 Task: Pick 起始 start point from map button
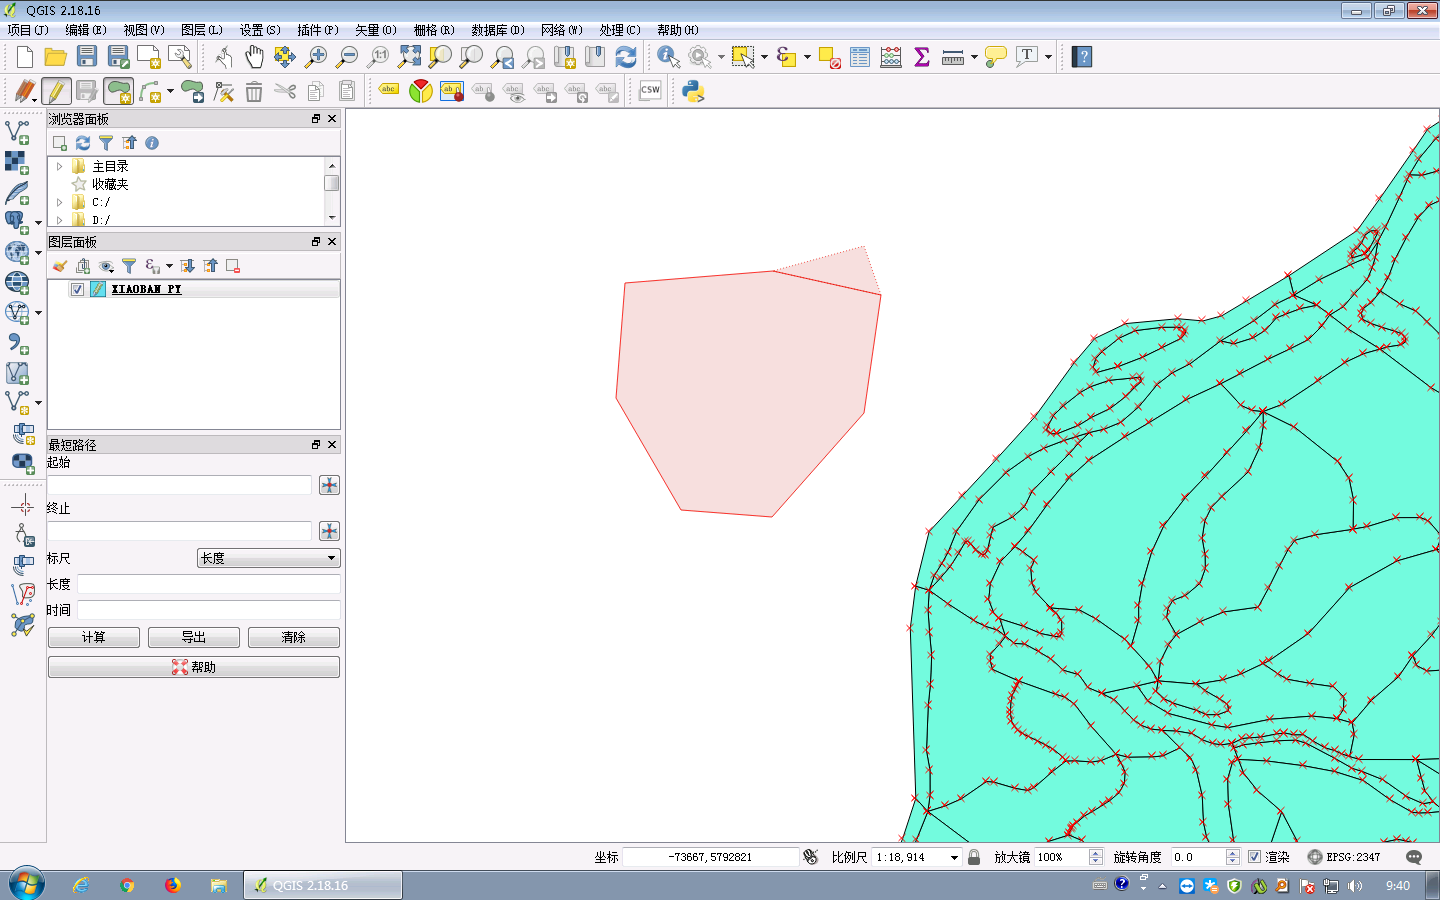point(329,485)
